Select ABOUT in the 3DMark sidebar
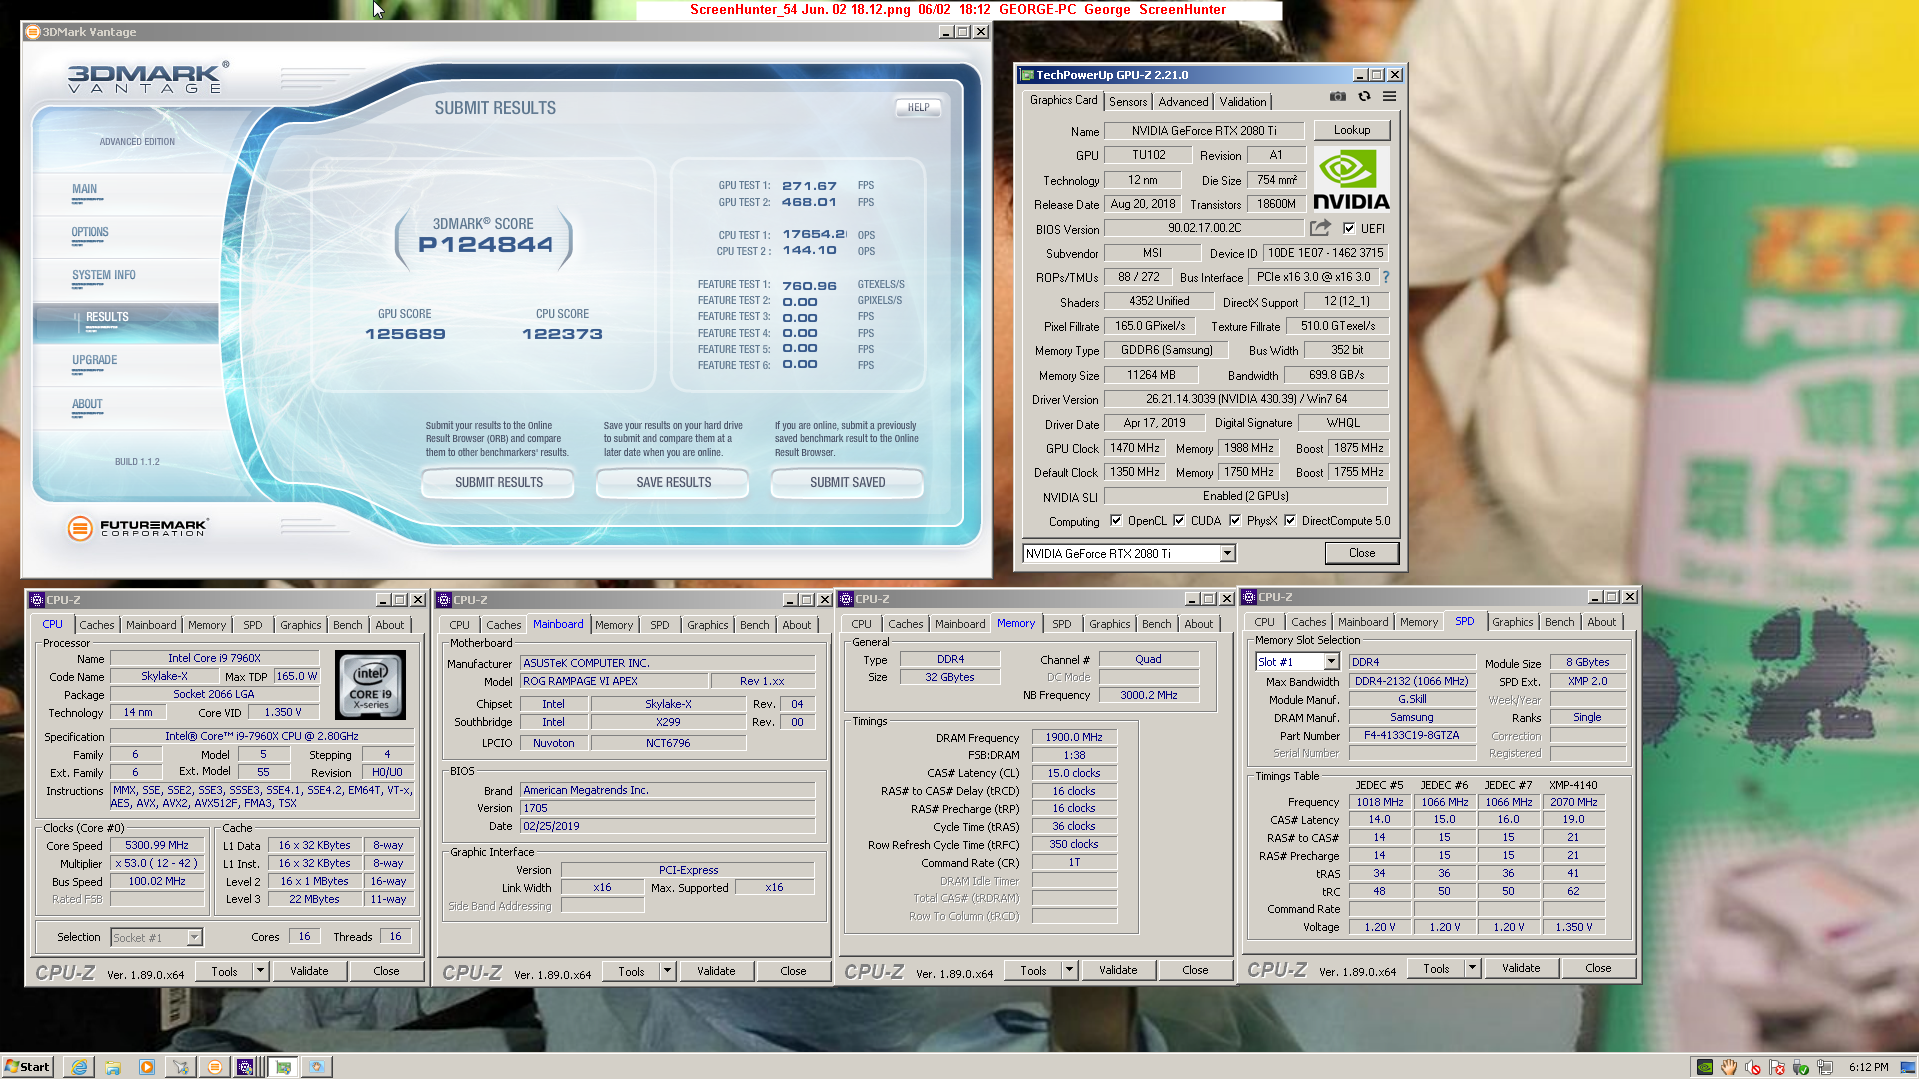The height and width of the screenshot is (1079, 1919). click(x=87, y=404)
